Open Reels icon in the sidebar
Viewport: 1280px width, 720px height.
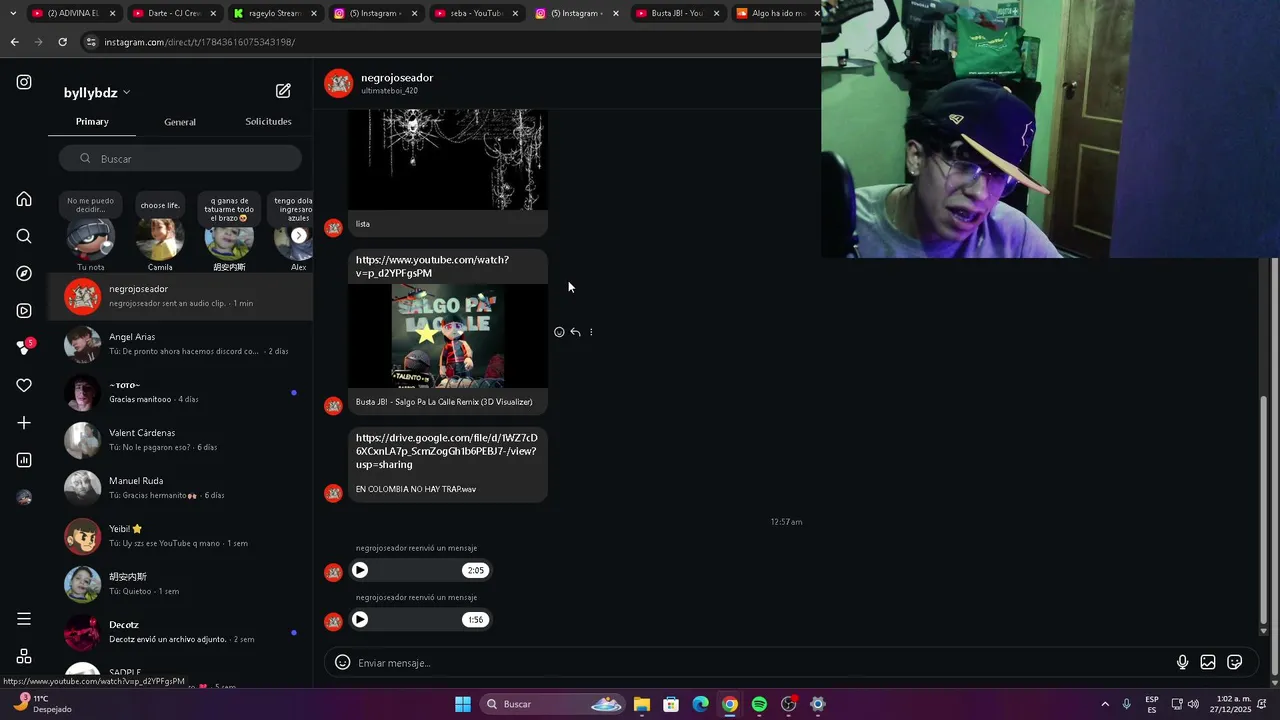pyautogui.click(x=24, y=311)
